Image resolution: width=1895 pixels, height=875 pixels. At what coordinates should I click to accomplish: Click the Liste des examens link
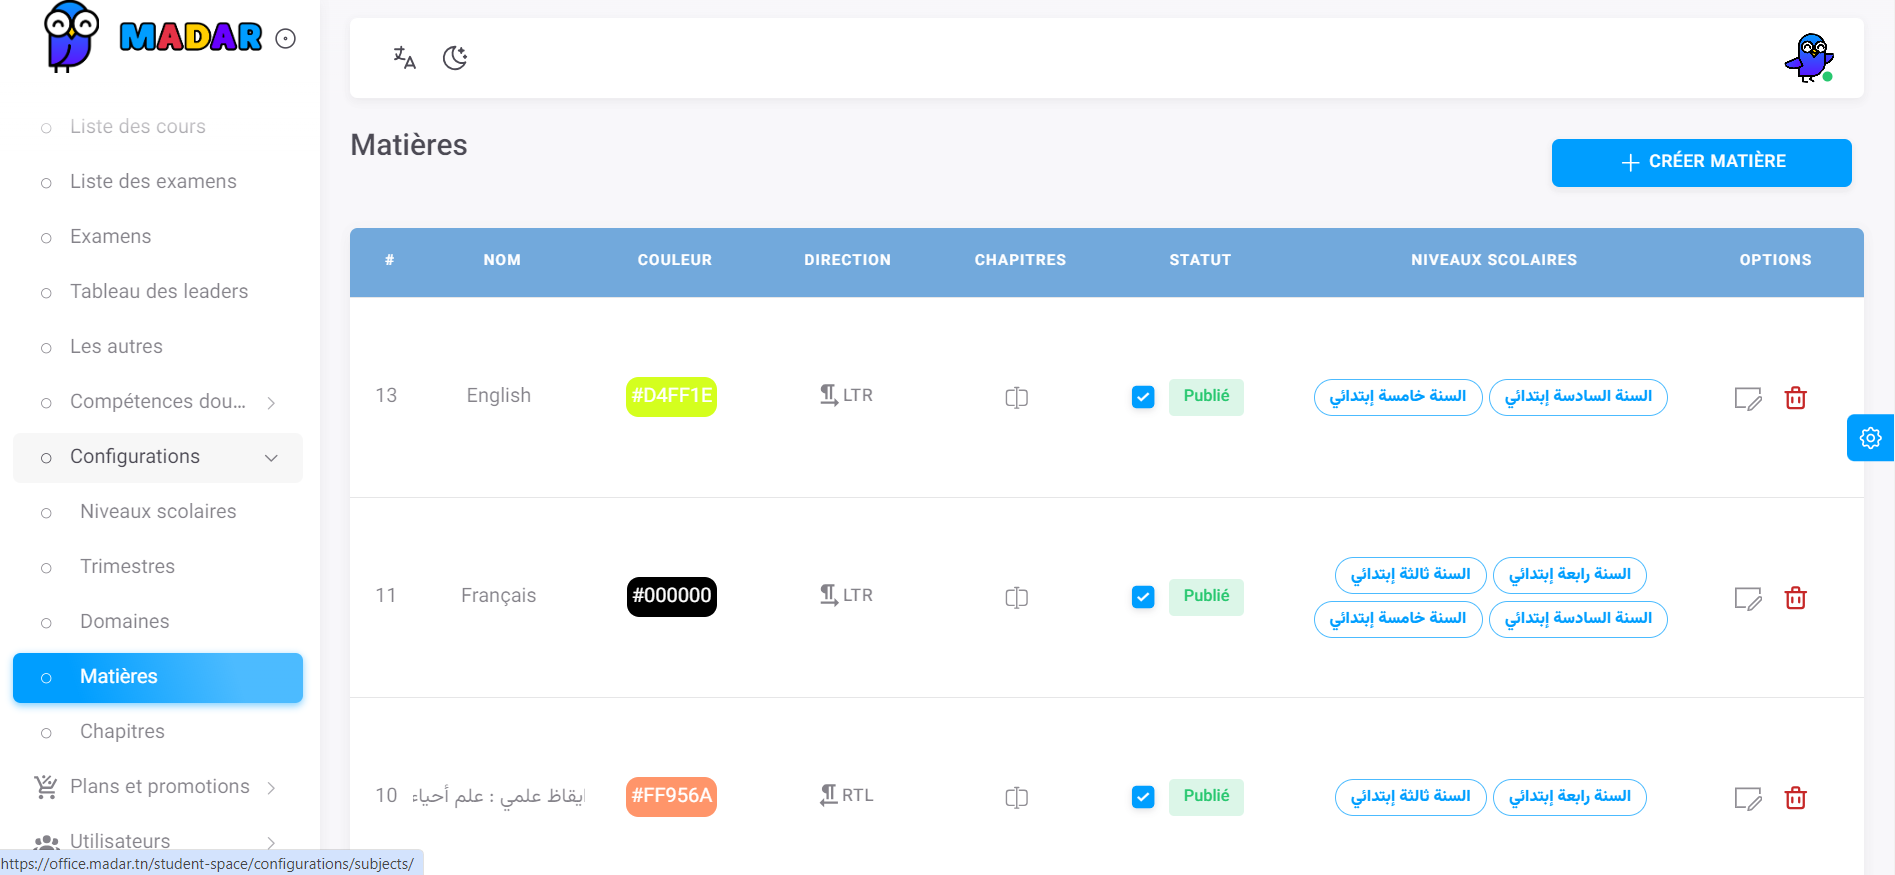click(153, 182)
